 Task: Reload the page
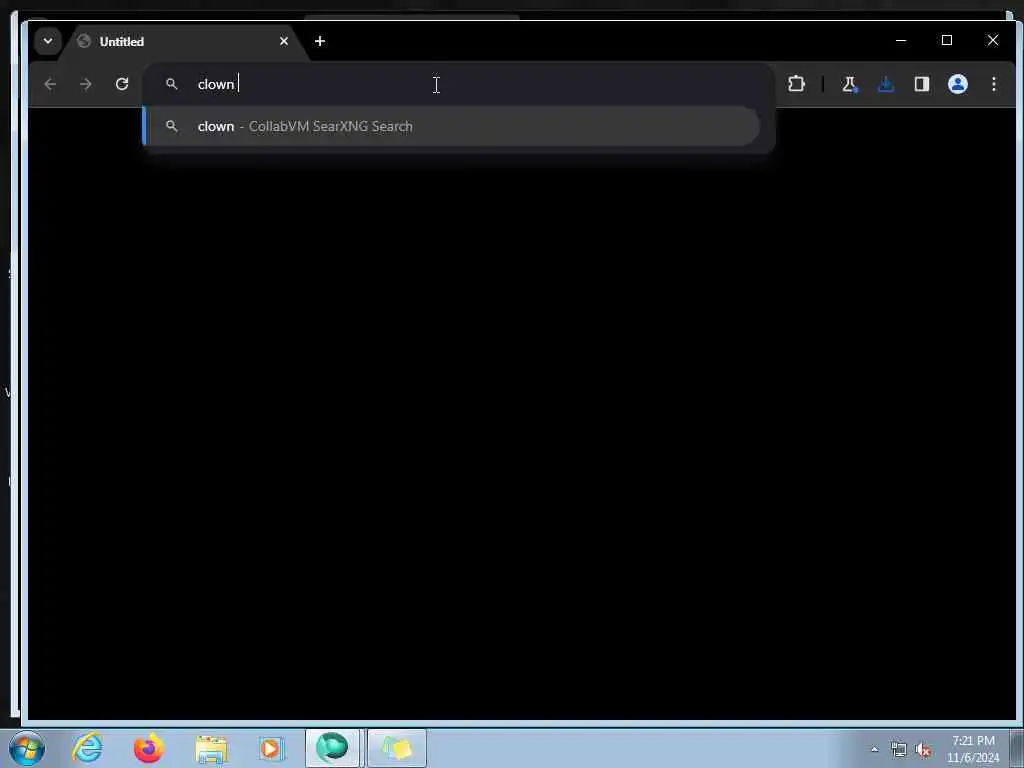121,84
